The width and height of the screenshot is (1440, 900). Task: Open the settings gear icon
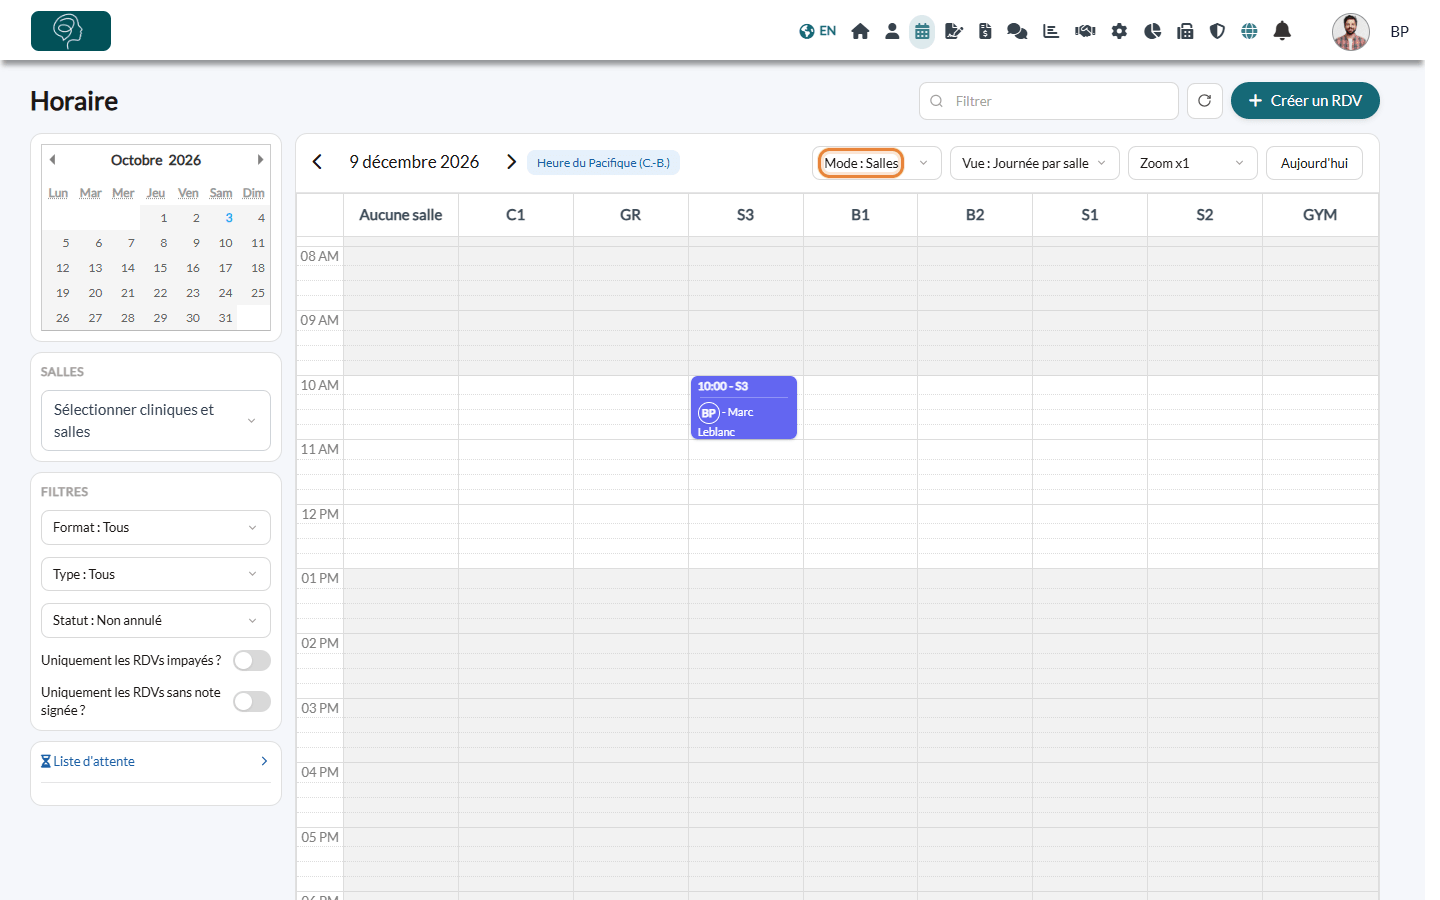click(1119, 31)
